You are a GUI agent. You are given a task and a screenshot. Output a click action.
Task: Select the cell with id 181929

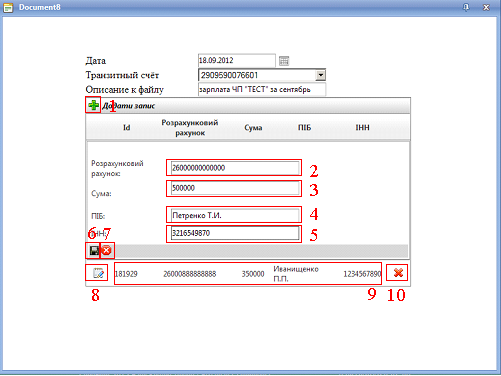point(126,274)
